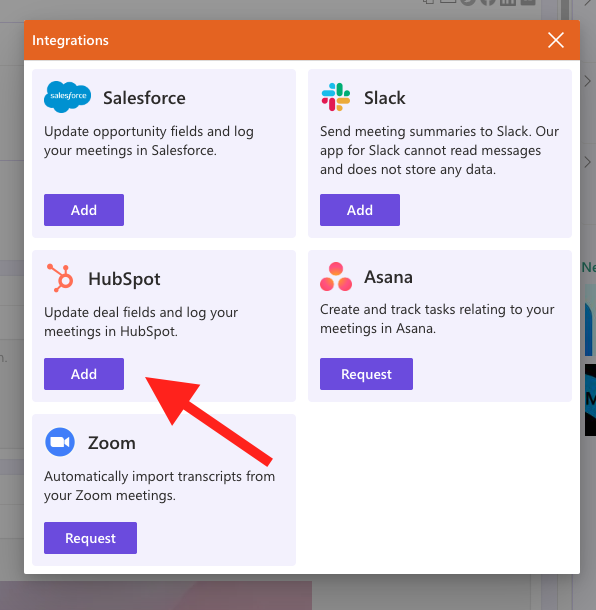Click 'Update deal fields' HubSpot description
The height and width of the screenshot is (610, 596).
coord(141,322)
